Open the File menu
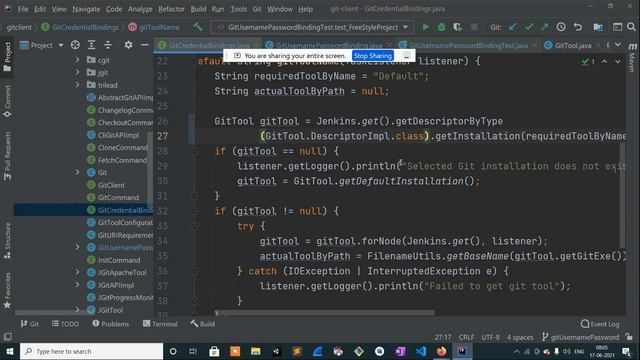This screenshot has height=360, width=640. 23,9
